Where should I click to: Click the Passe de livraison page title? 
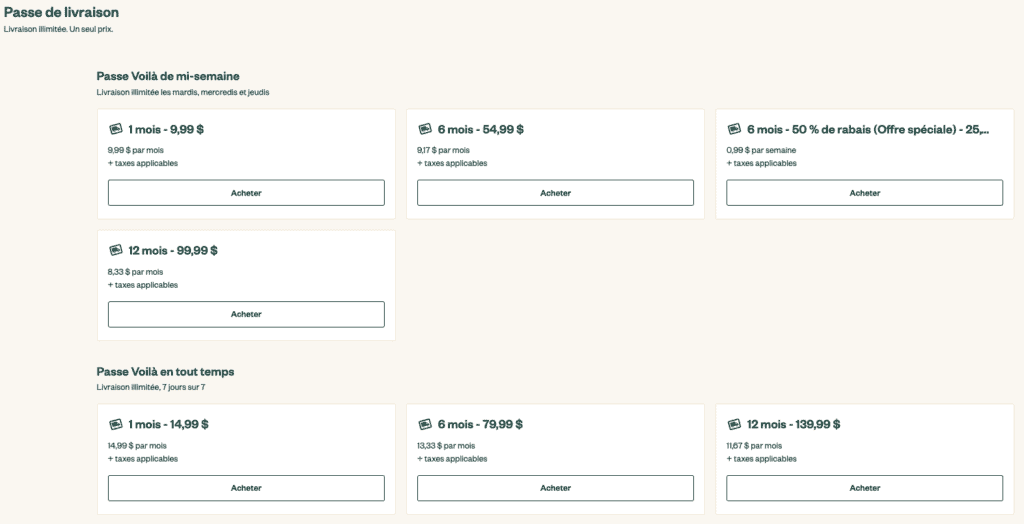pyautogui.click(x=61, y=12)
